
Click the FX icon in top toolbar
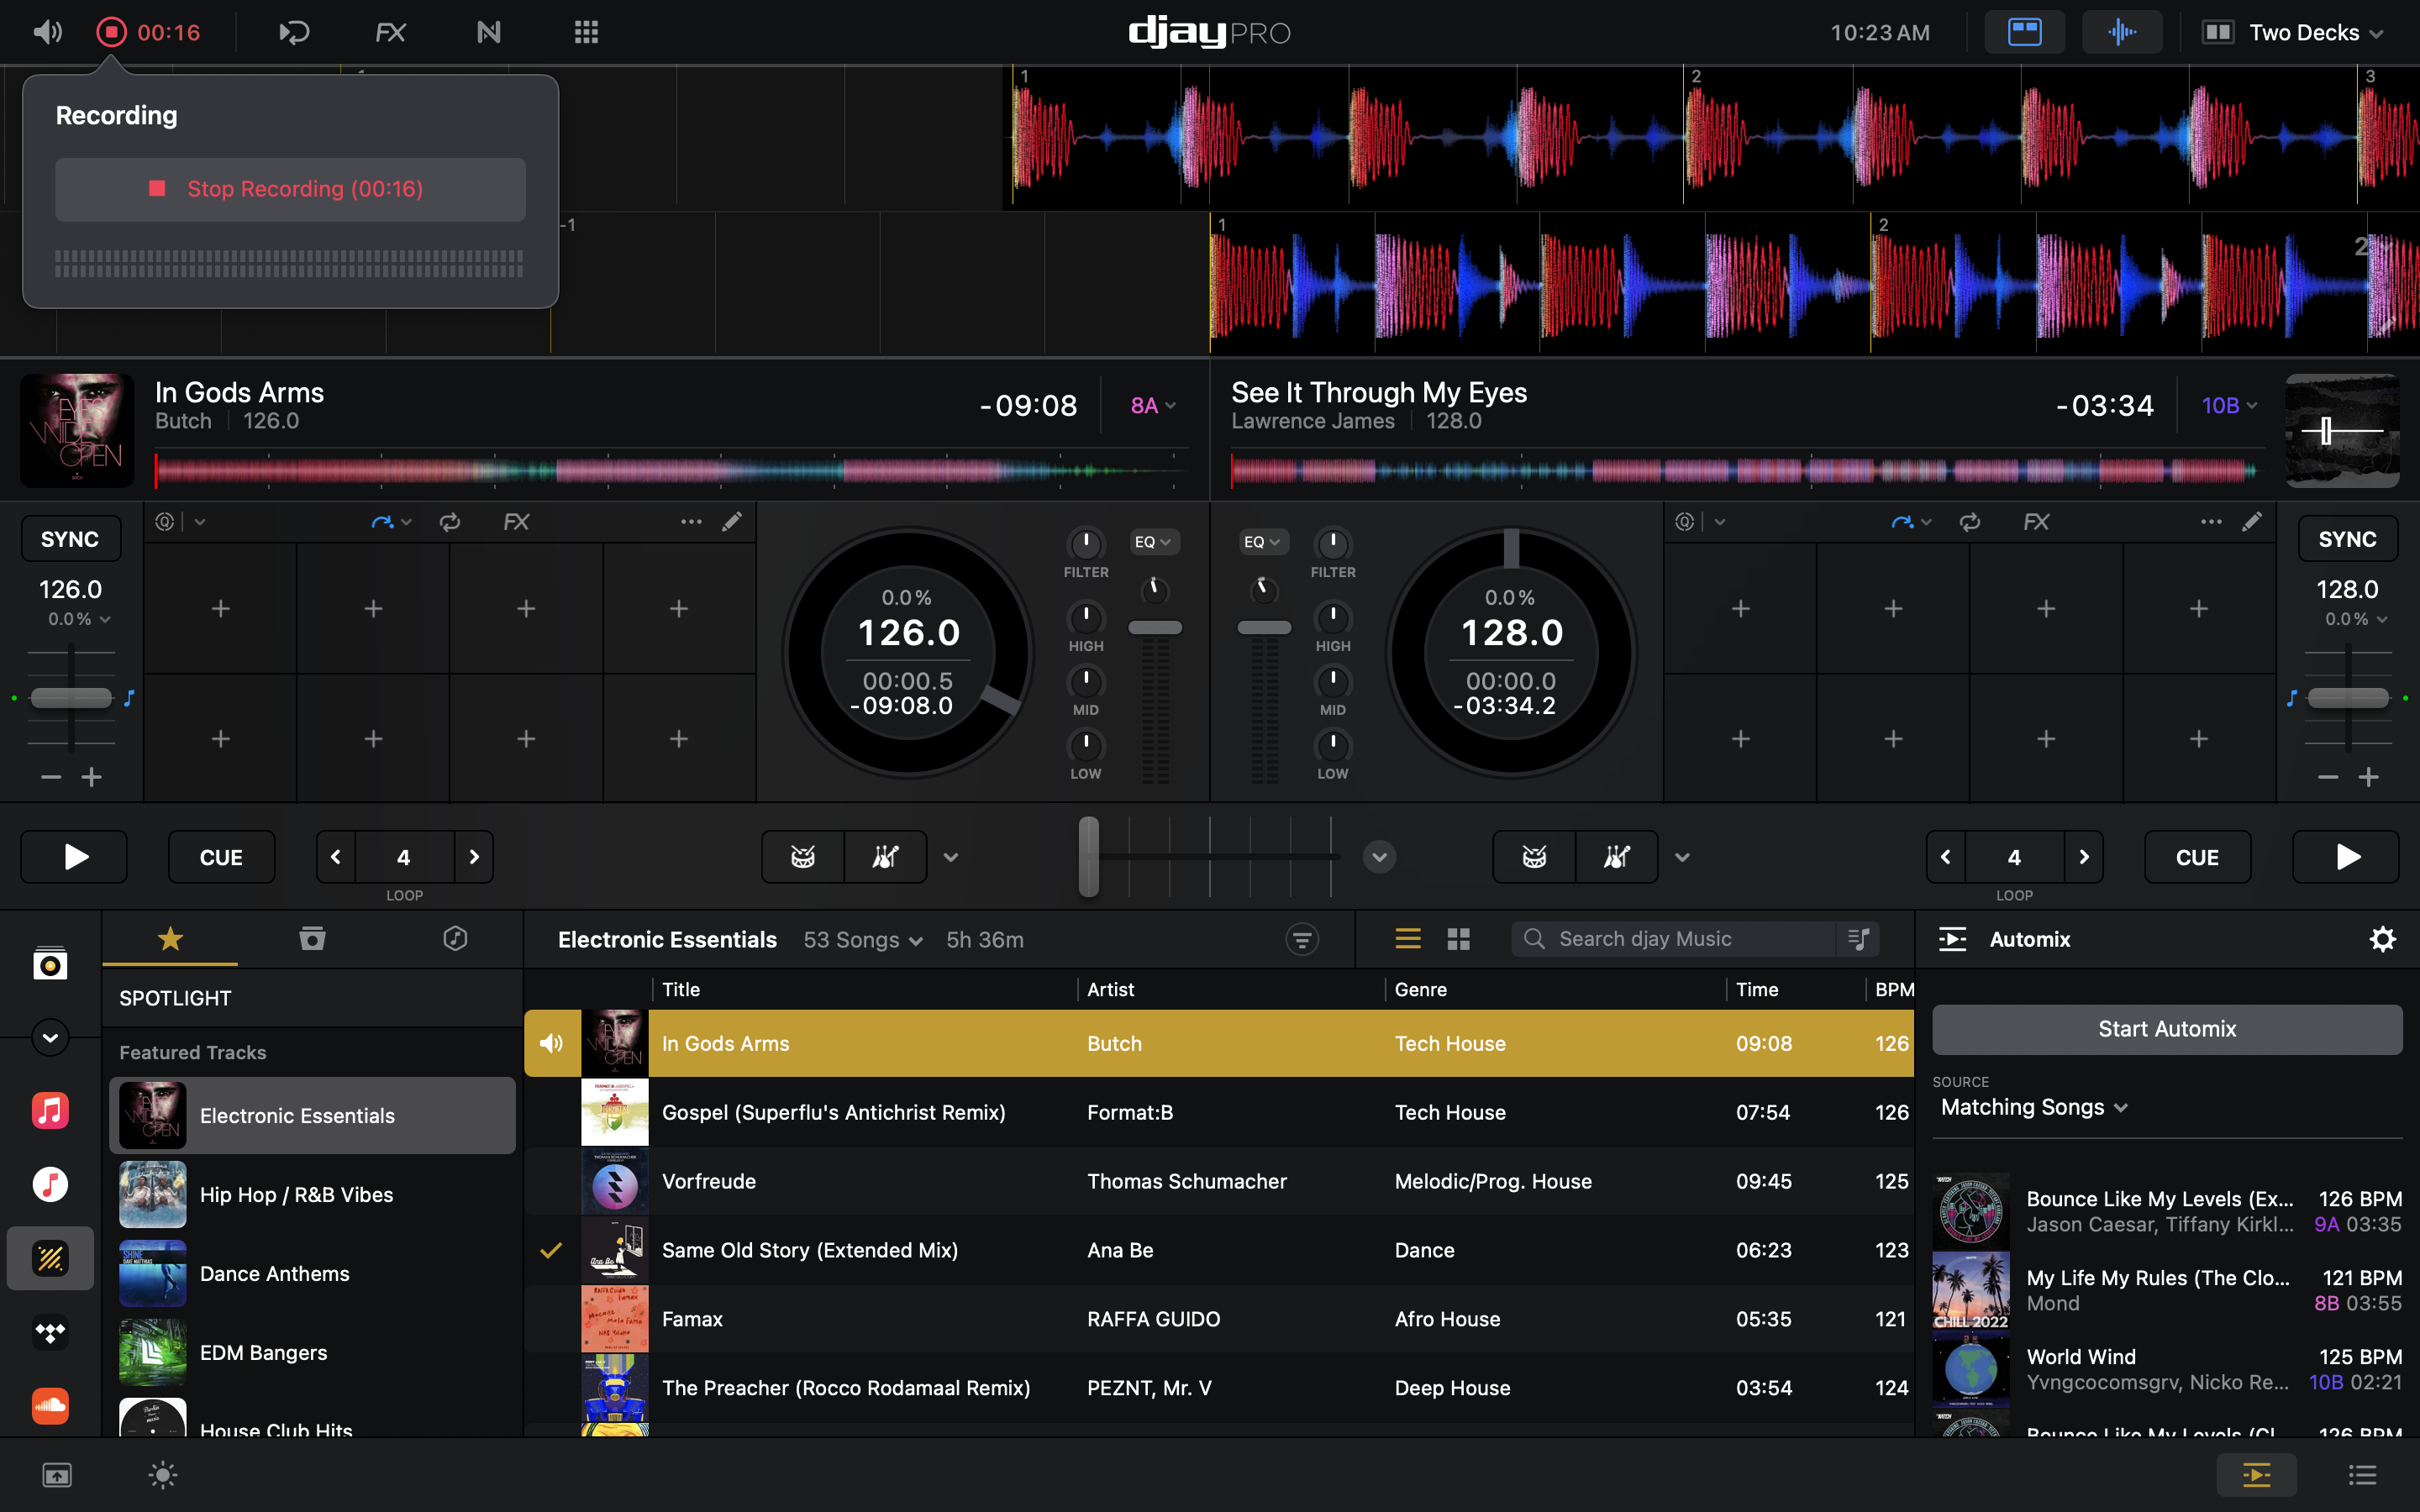point(390,32)
